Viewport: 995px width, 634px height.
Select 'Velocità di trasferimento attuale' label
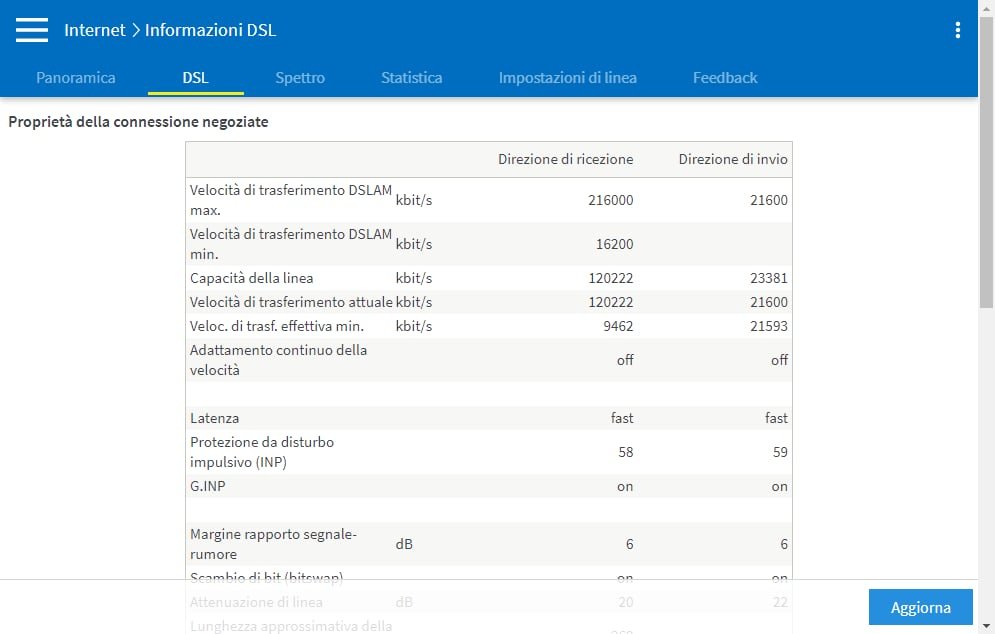point(291,302)
